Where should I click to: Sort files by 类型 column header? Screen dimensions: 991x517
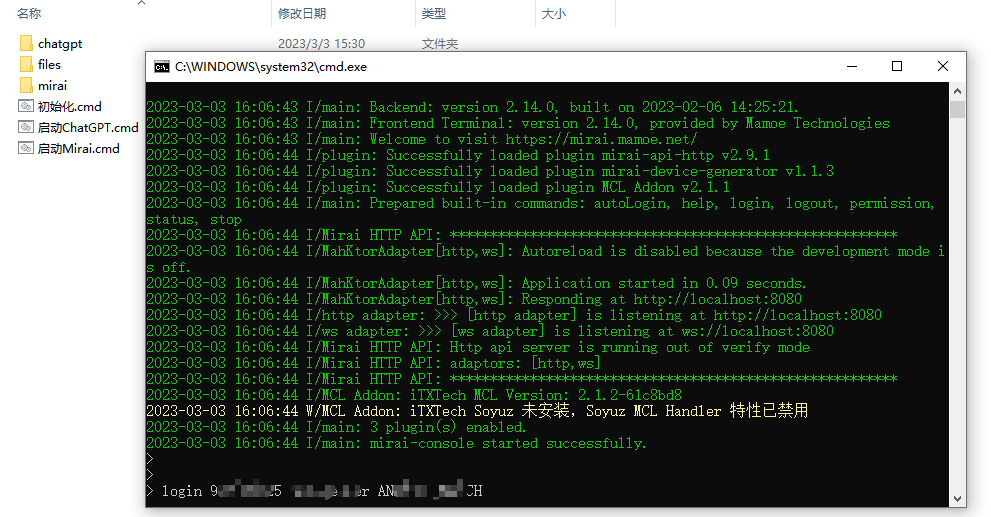(x=434, y=13)
